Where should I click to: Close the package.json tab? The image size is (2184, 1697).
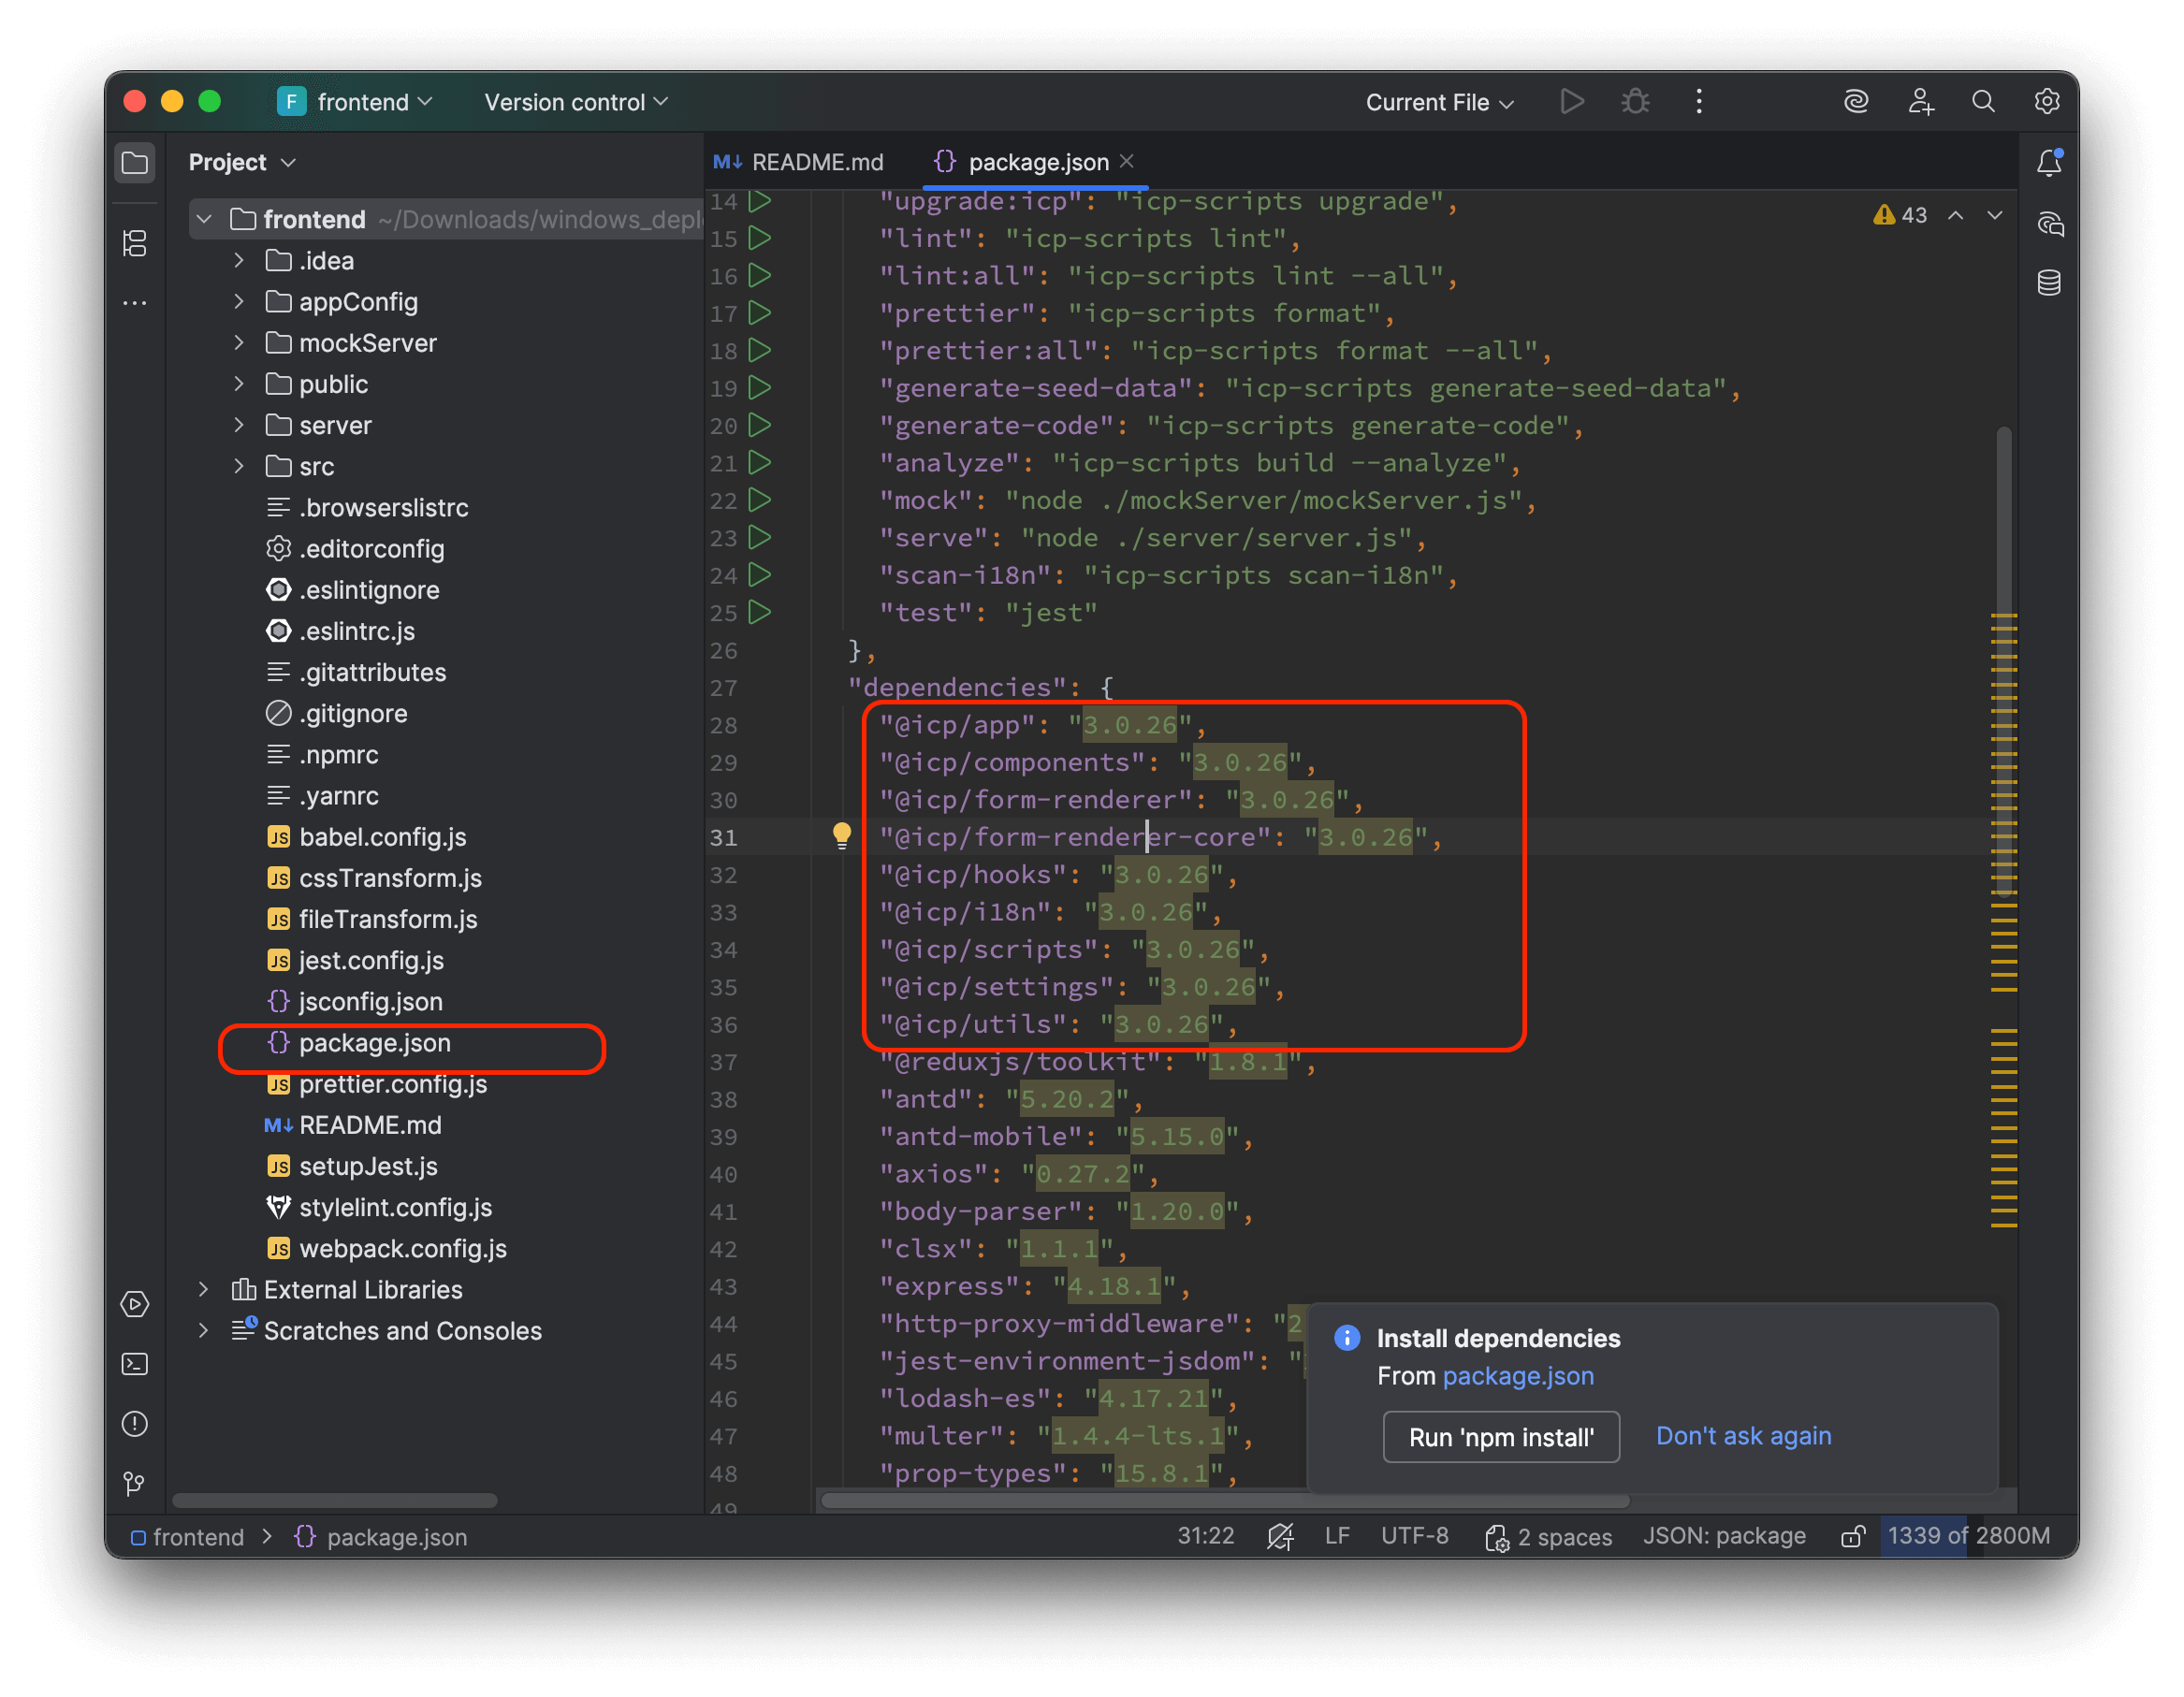[1127, 161]
